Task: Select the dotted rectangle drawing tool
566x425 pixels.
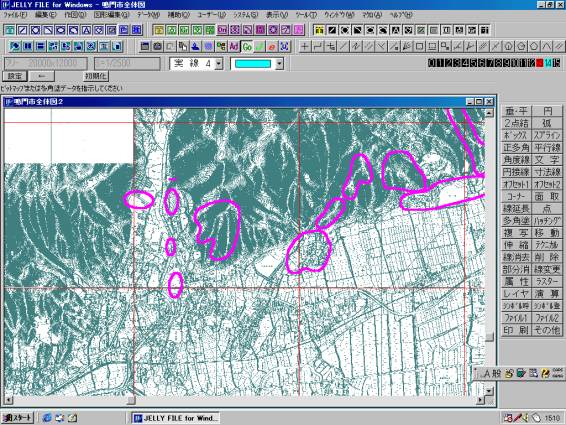Action: 432,47
